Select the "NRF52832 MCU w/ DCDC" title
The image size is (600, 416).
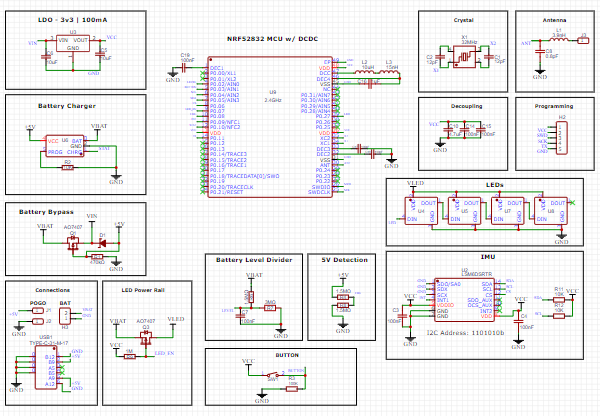(x=272, y=39)
